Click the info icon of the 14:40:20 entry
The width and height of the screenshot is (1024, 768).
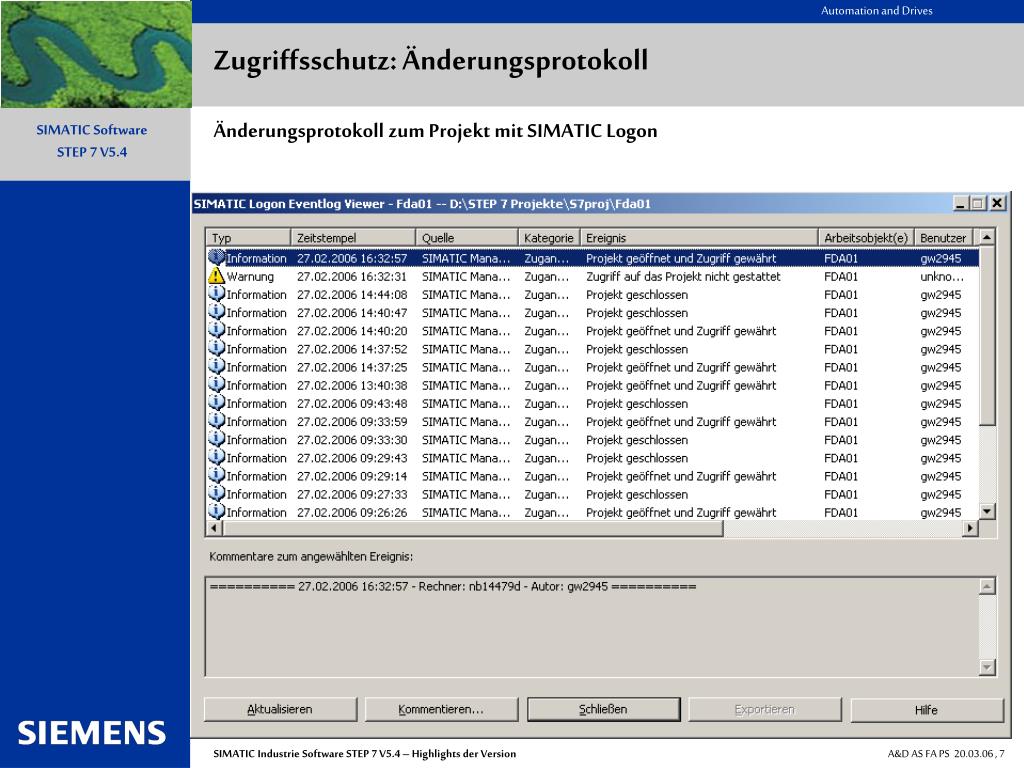(x=217, y=331)
